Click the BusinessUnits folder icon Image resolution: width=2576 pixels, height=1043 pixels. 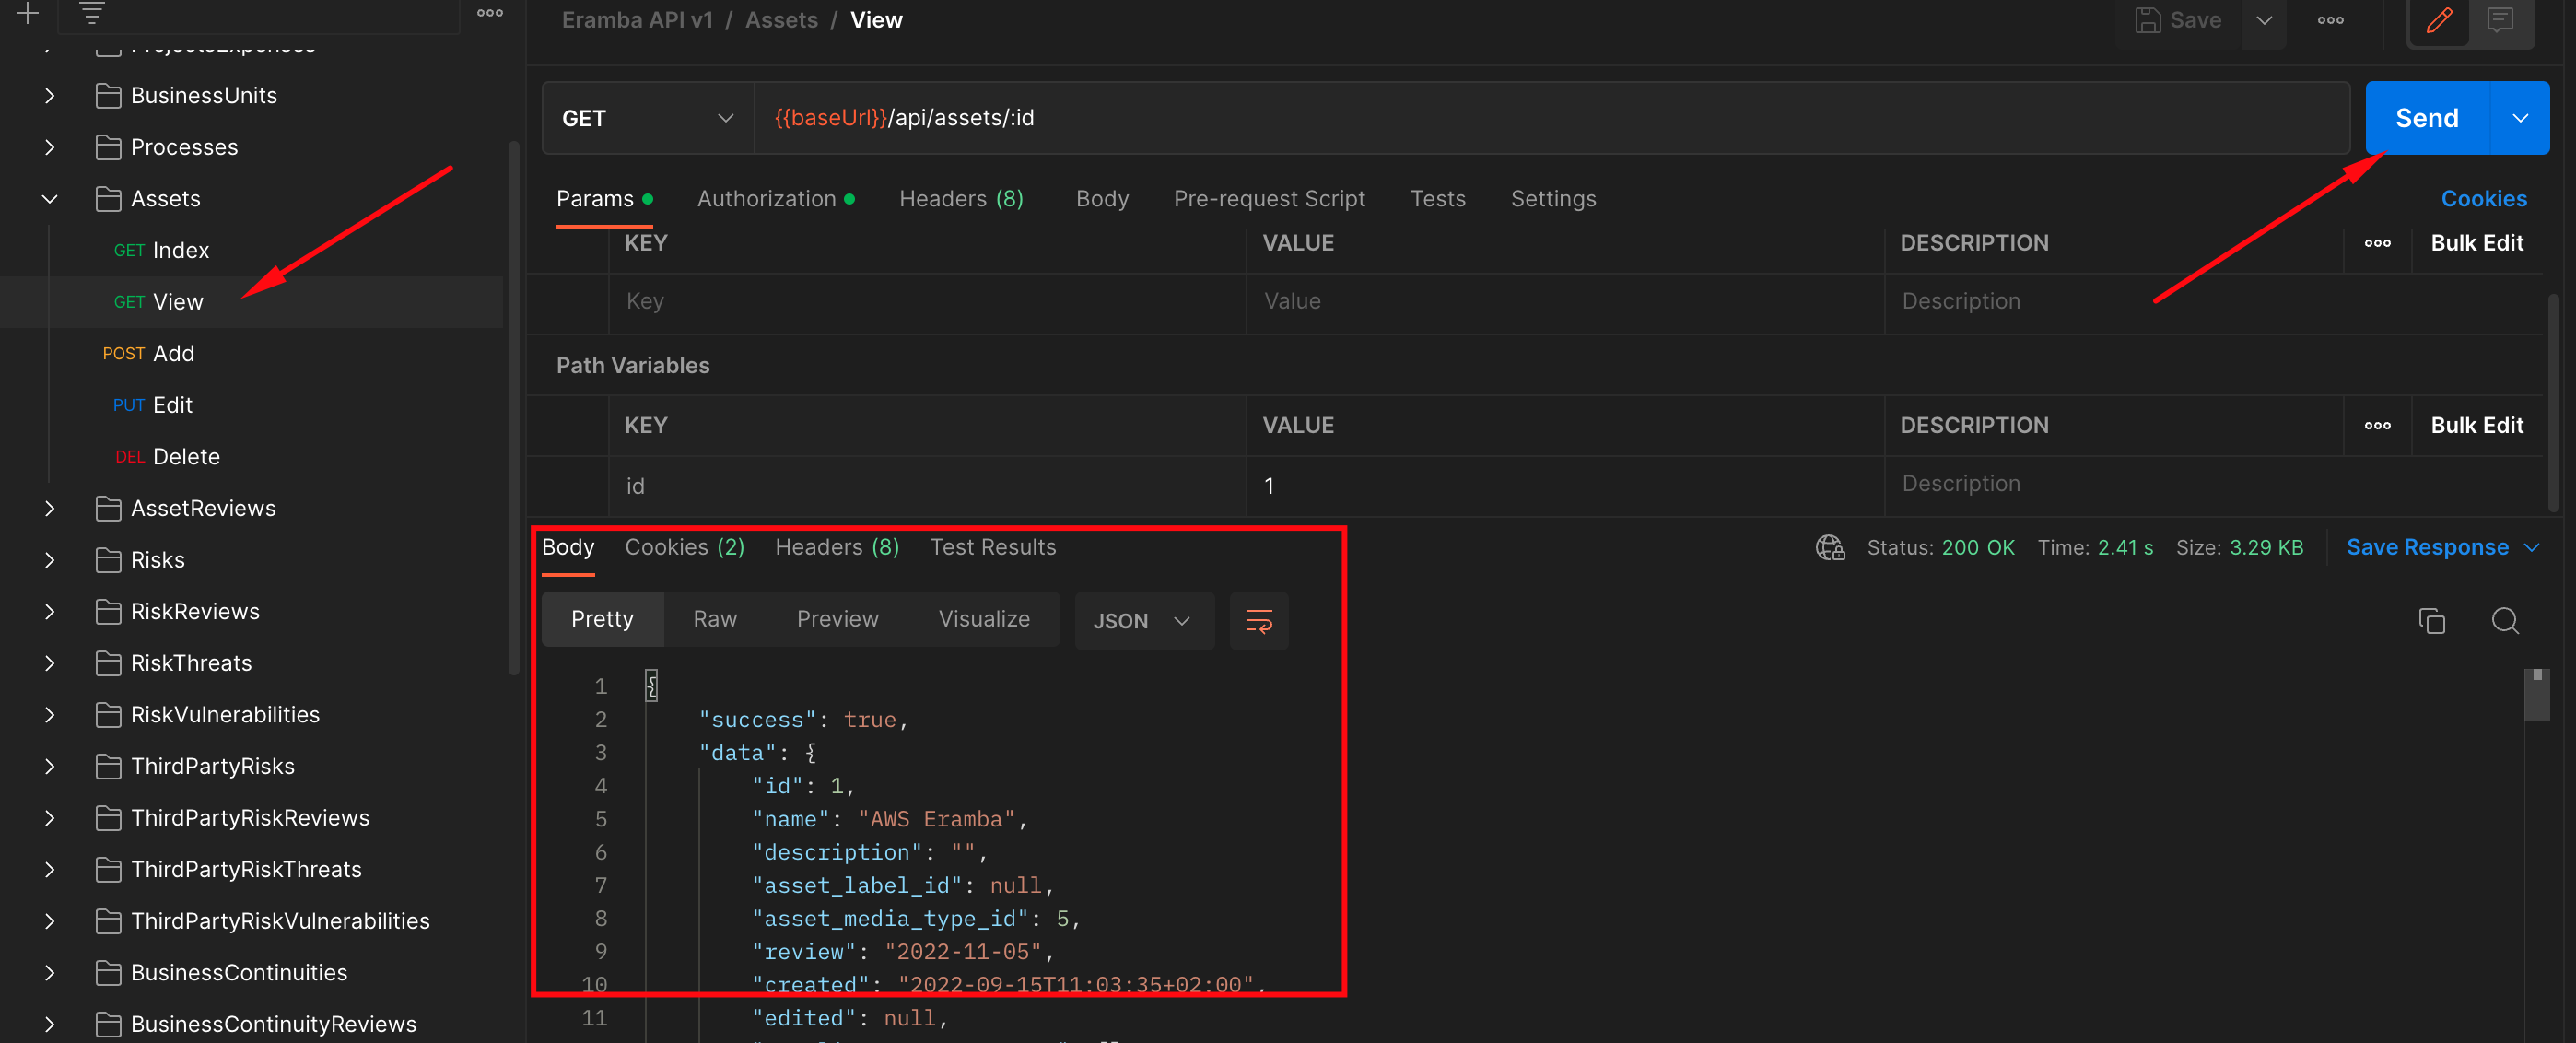tap(108, 95)
